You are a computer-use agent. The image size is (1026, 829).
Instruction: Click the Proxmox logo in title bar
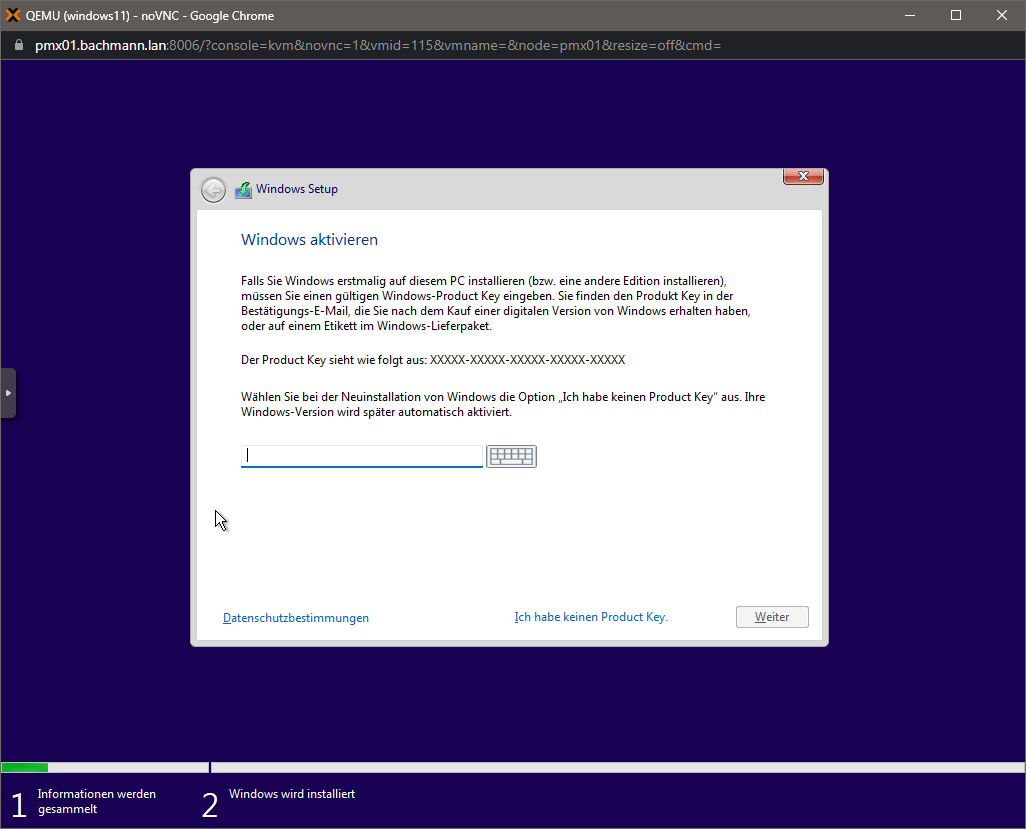pos(12,15)
